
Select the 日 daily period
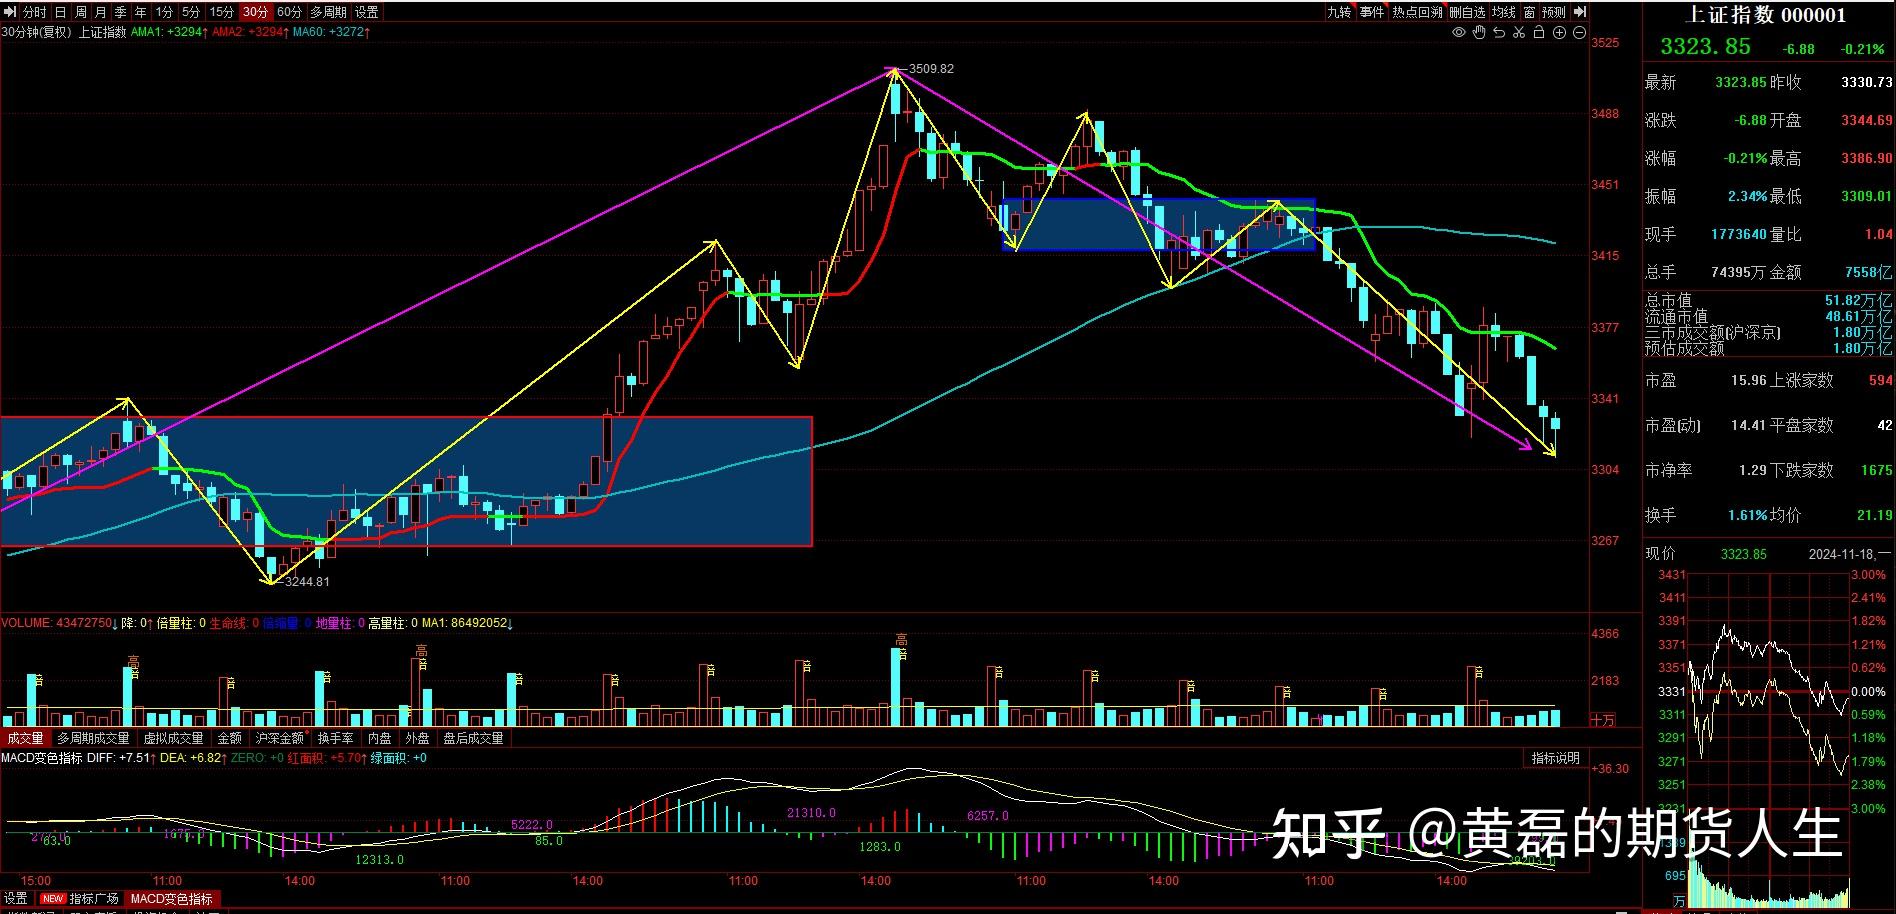click(61, 12)
